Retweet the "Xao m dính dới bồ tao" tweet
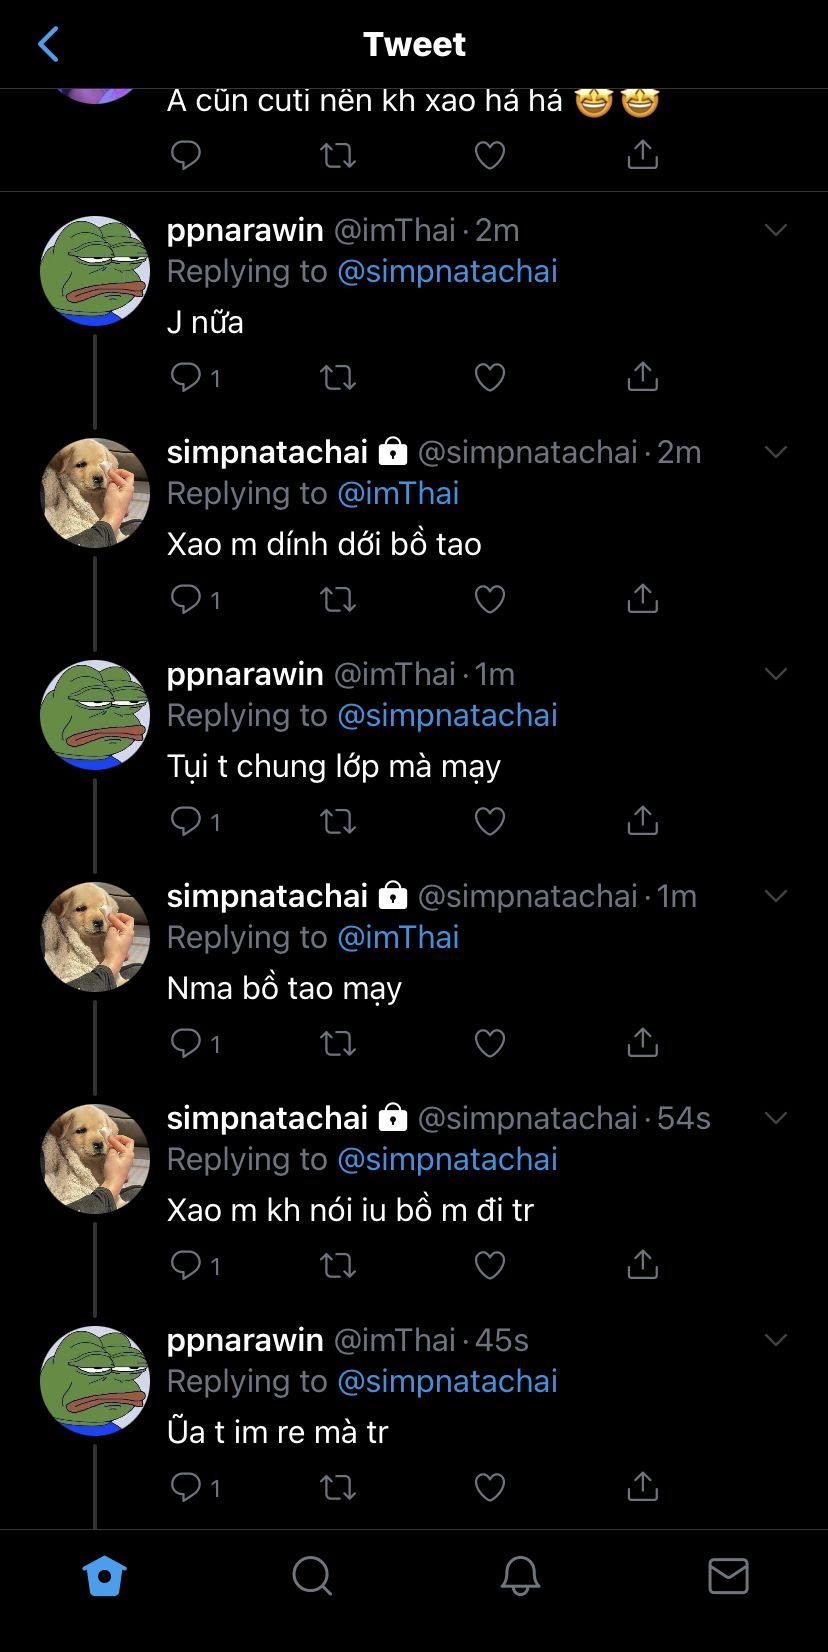This screenshot has height=1652, width=828. (337, 599)
